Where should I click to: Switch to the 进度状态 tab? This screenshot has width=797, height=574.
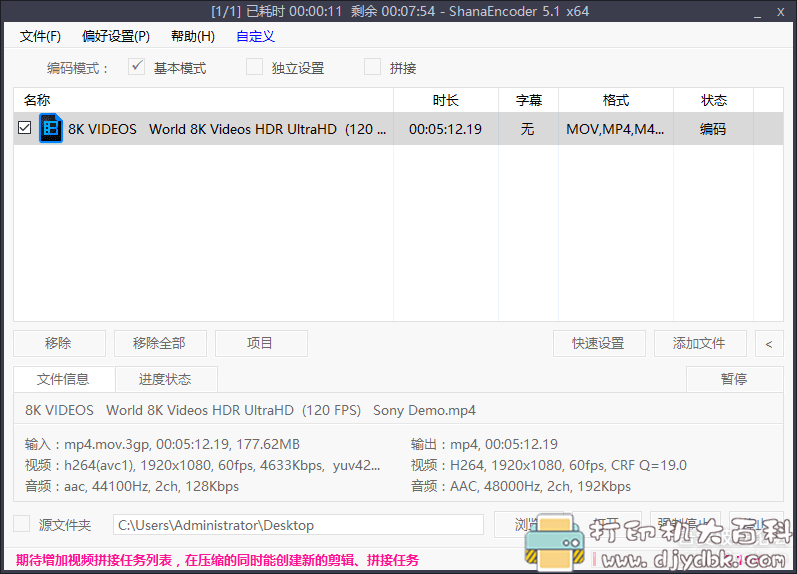pos(166,379)
